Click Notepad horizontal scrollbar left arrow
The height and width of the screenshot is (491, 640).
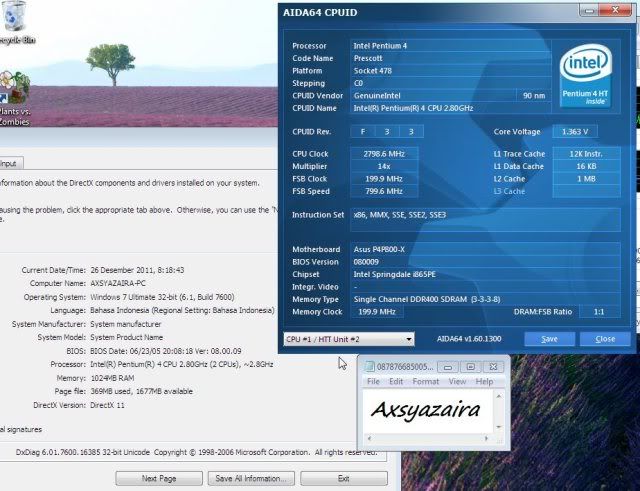[369, 438]
